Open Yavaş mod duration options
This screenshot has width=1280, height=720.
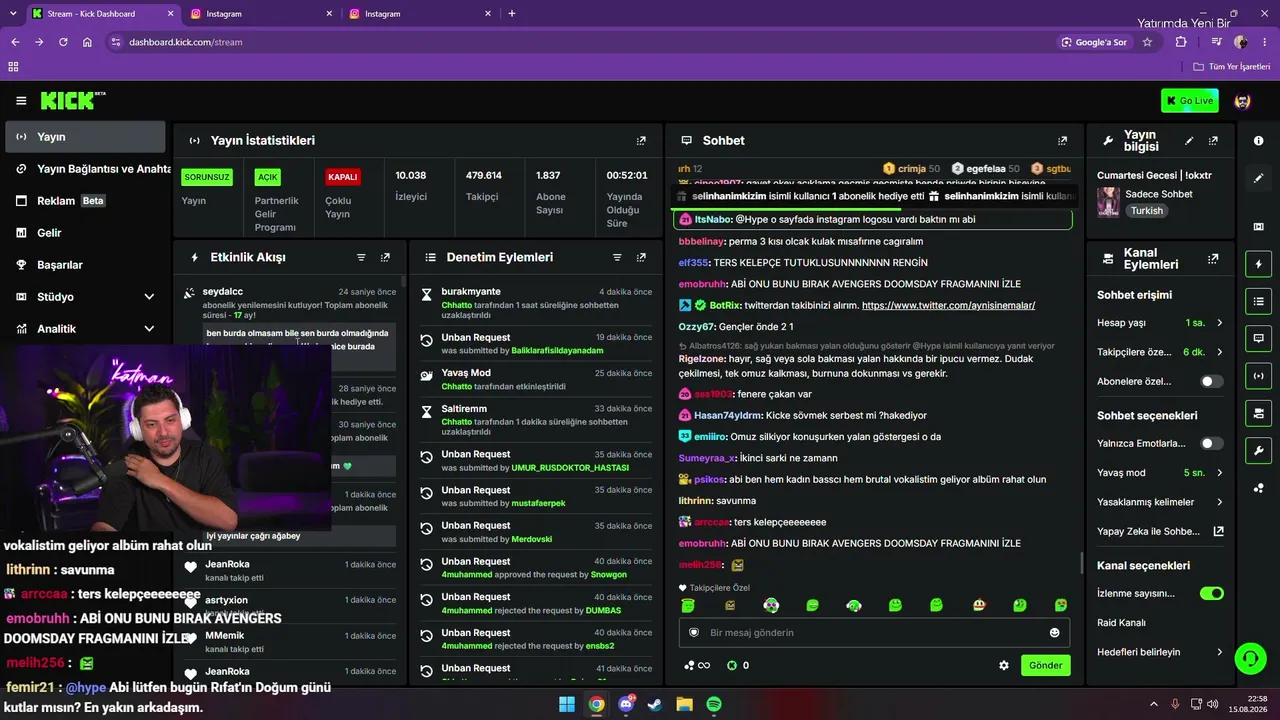[1160, 473]
